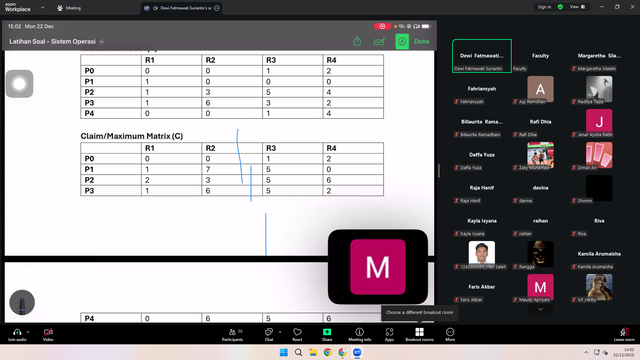Screen dimensions: 640x360
Task: Select Maudy Apriyani's M avatar tile
Action: (x=540, y=287)
